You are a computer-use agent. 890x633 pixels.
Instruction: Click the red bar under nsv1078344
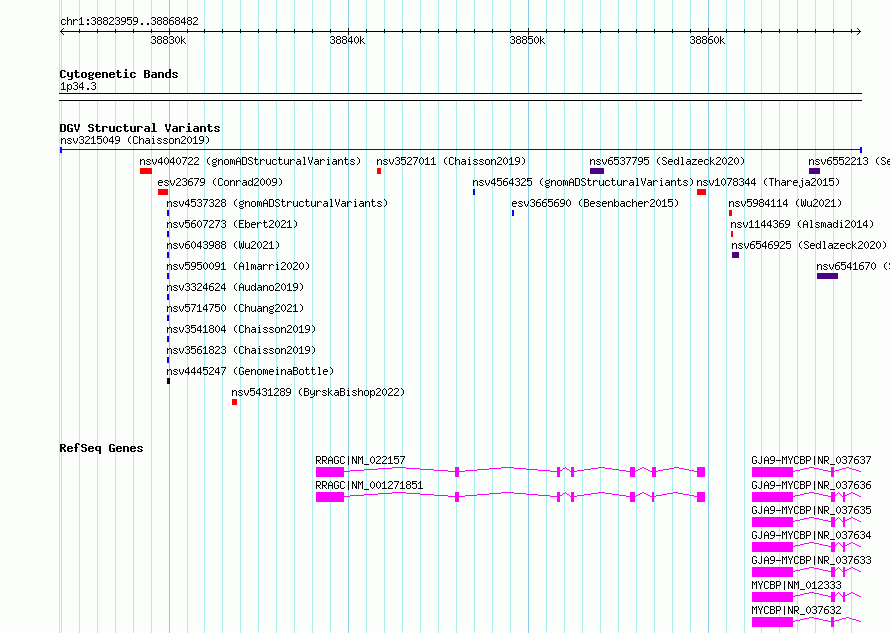[702, 192]
